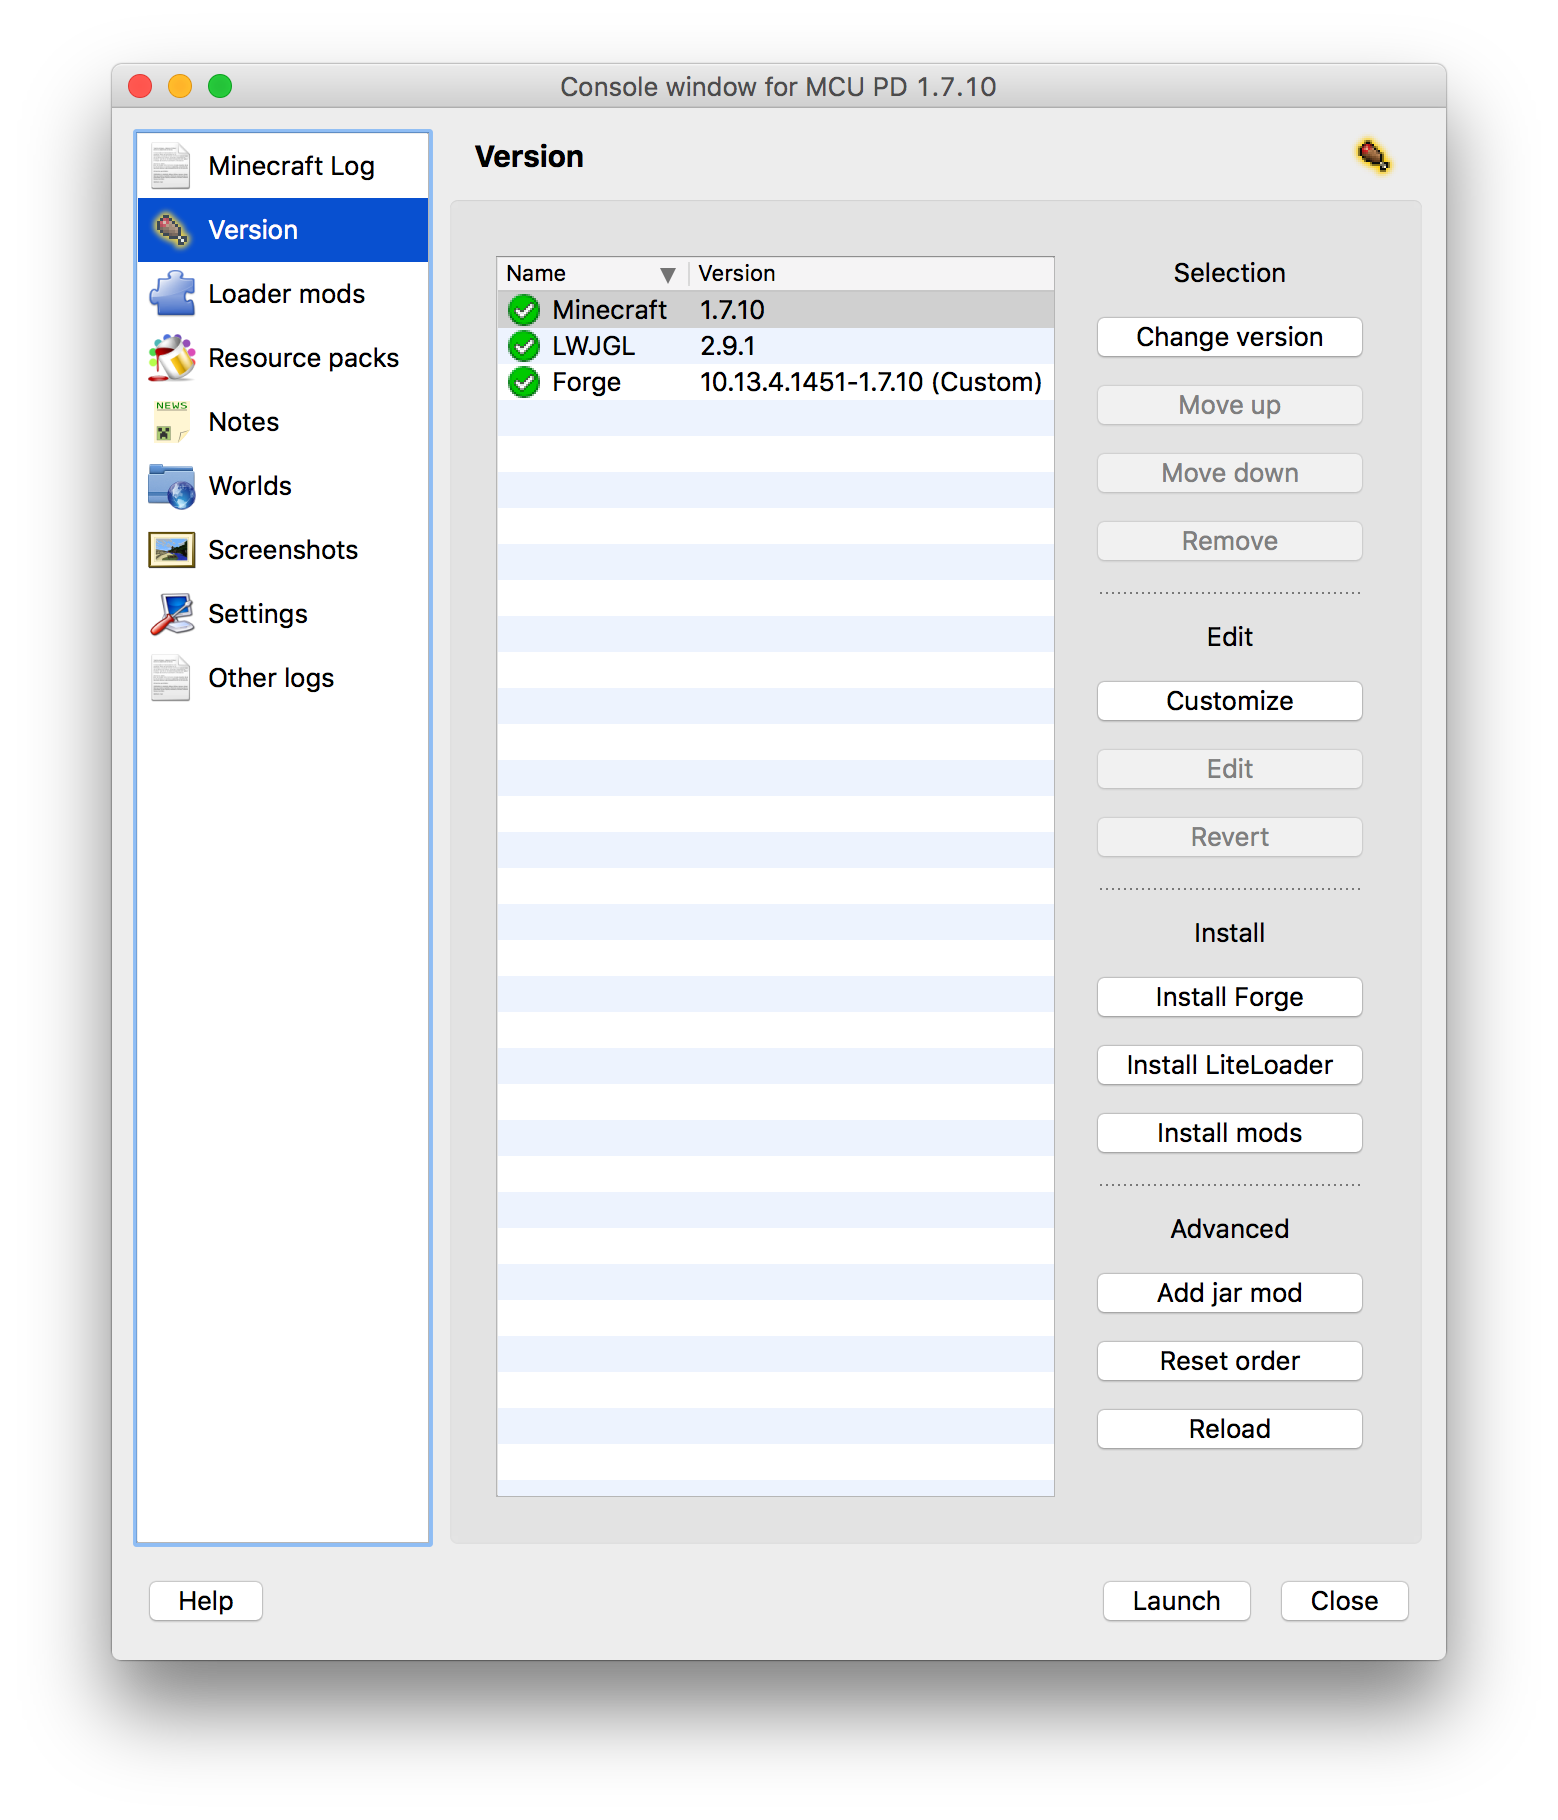Click the Notes news icon
The height and width of the screenshot is (1820, 1558).
pos(171,422)
